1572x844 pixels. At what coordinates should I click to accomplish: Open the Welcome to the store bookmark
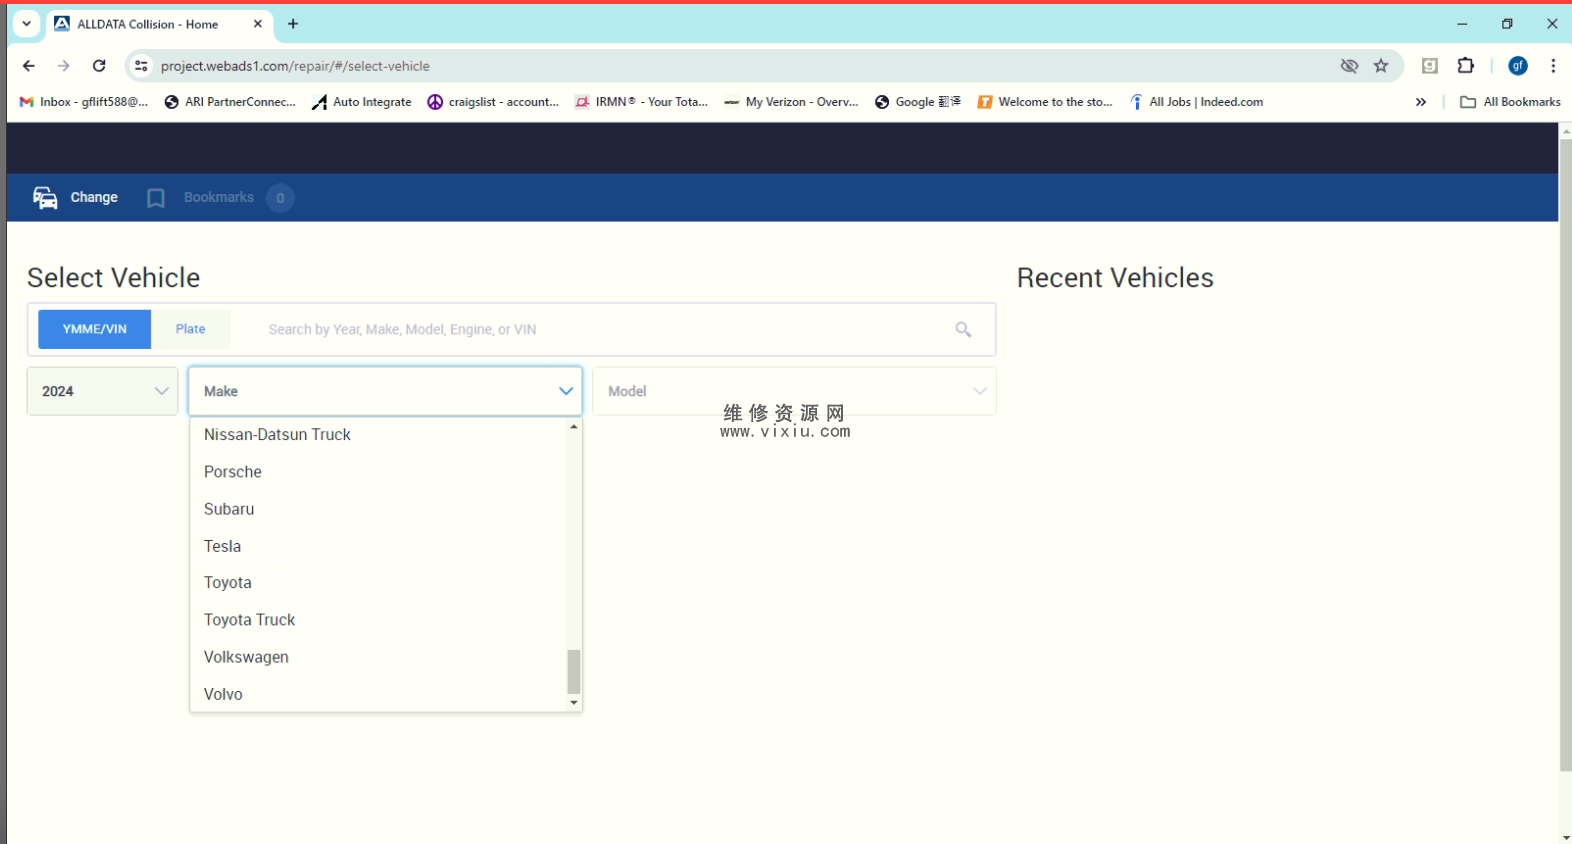[1045, 102]
